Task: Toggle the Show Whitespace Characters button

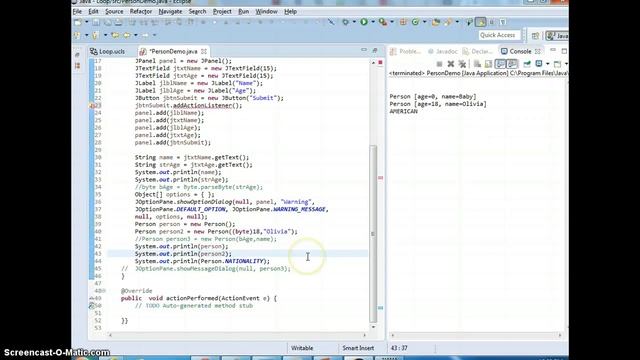Action: click(x=503, y=22)
